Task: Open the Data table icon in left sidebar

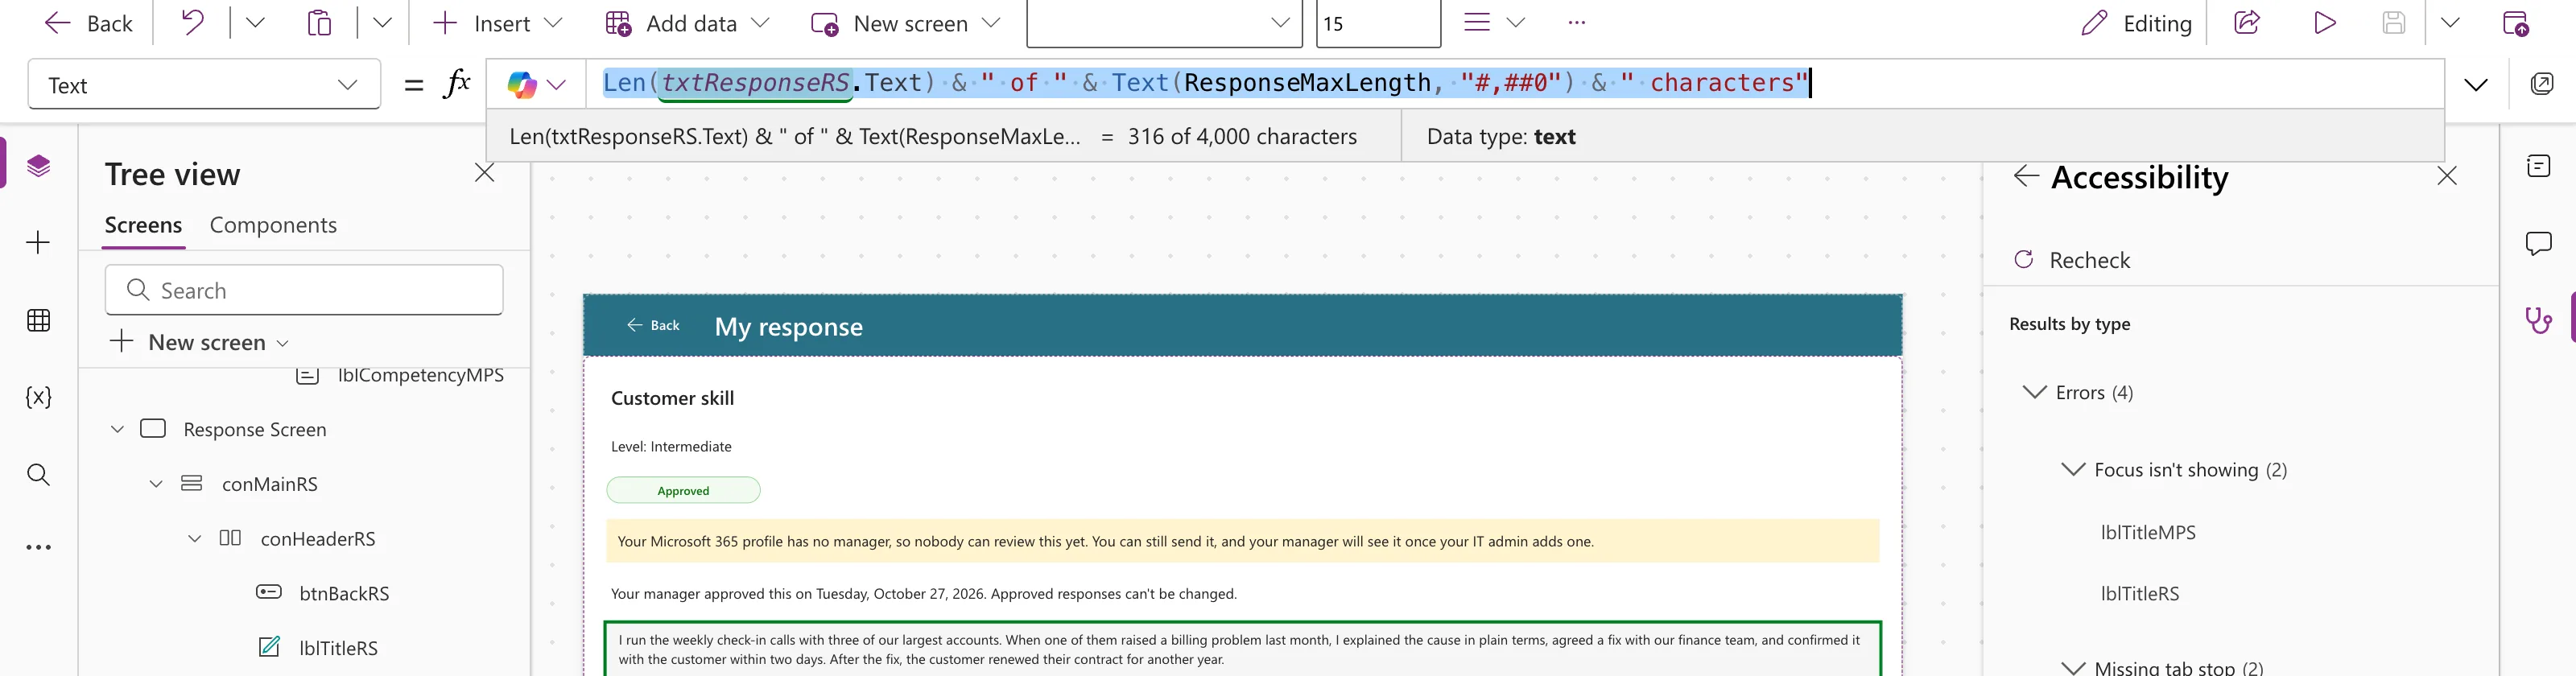Action: pos(38,320)
